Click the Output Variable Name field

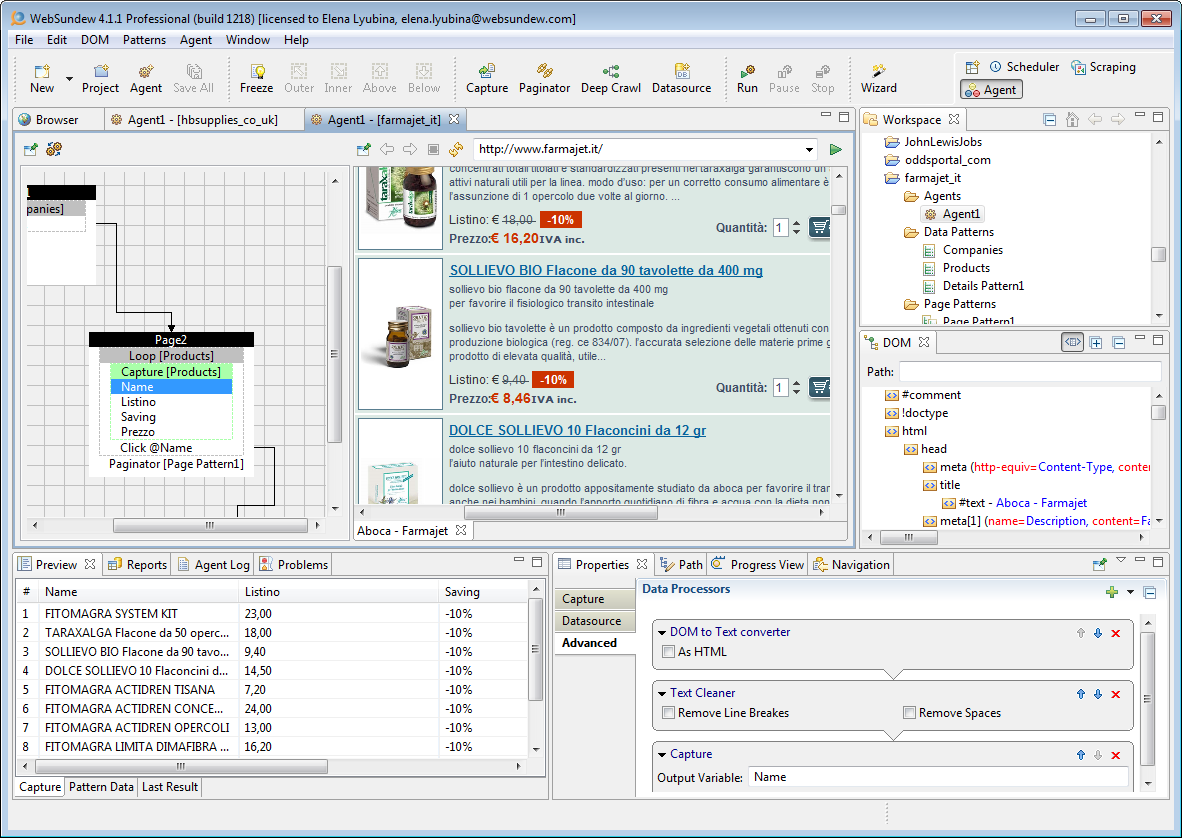[938, 777]
